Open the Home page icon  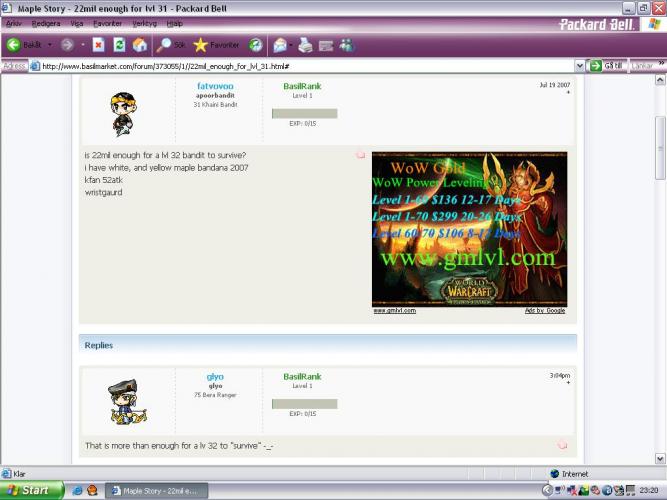point(140,45)
